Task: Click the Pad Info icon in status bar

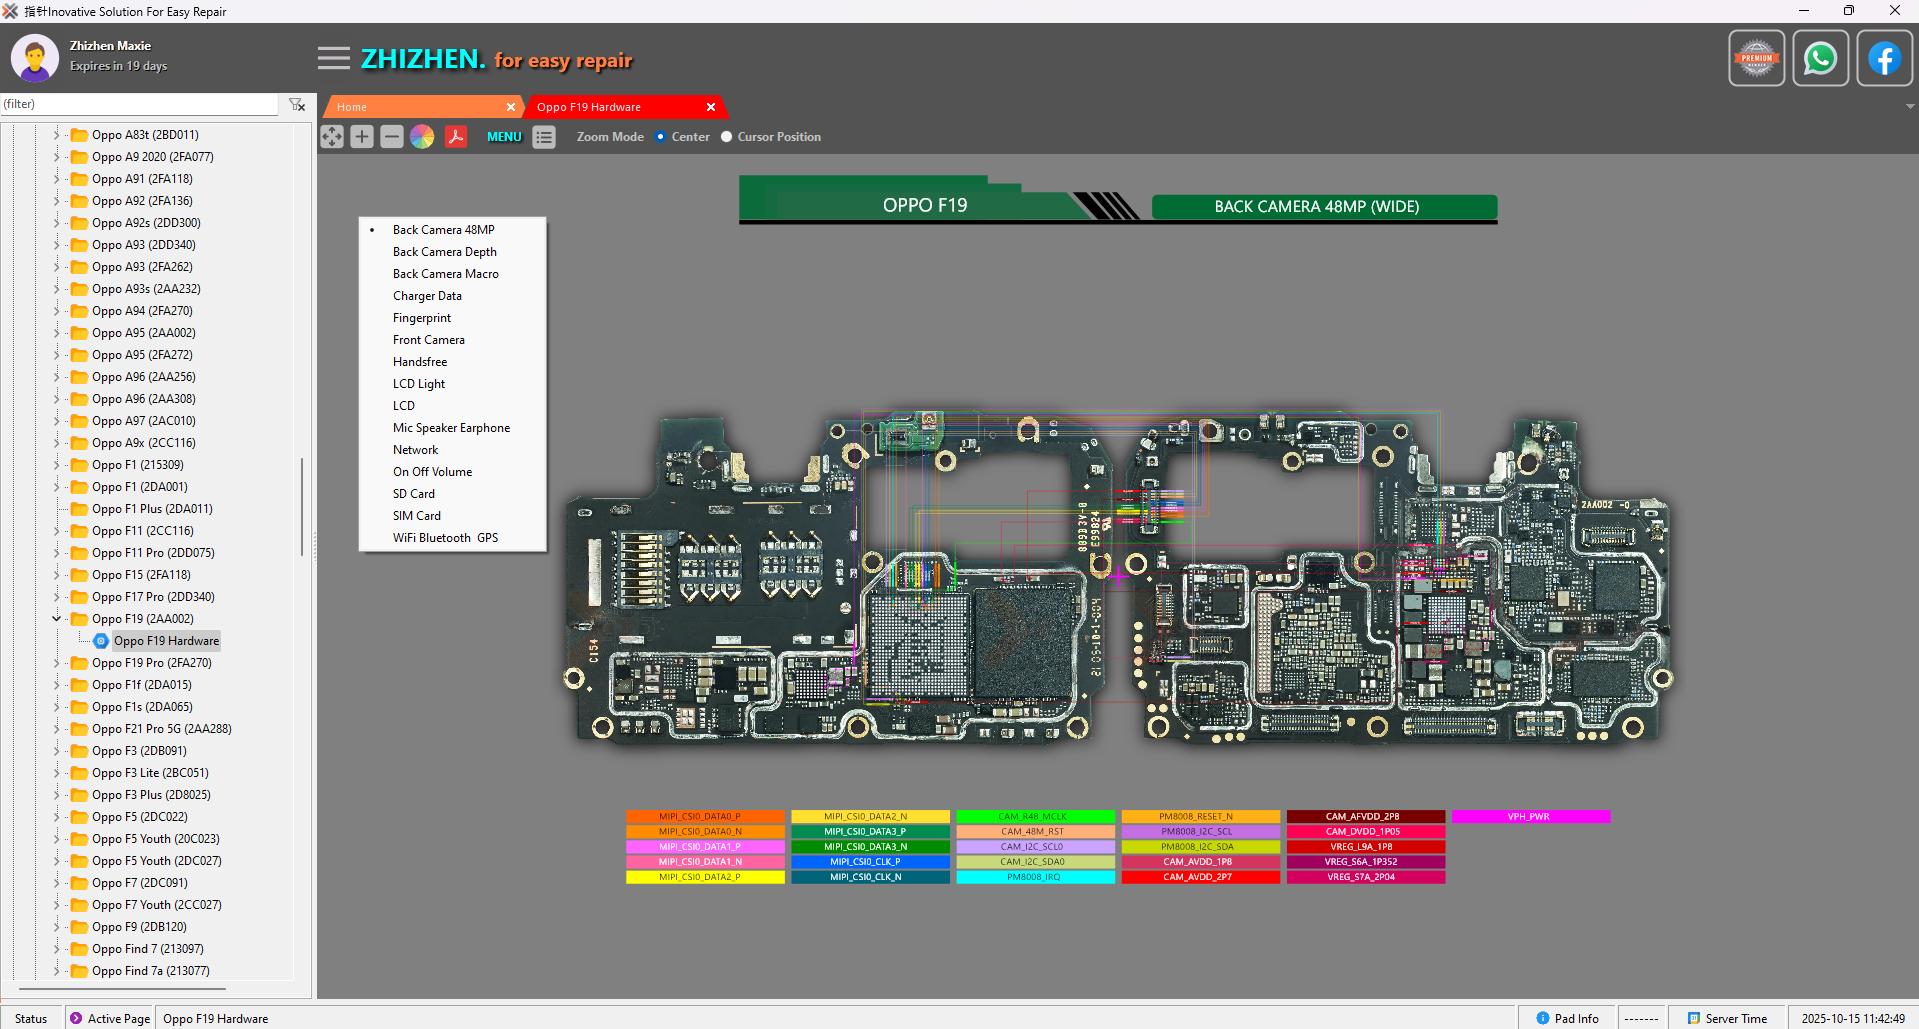Action: [1542, 1018]
